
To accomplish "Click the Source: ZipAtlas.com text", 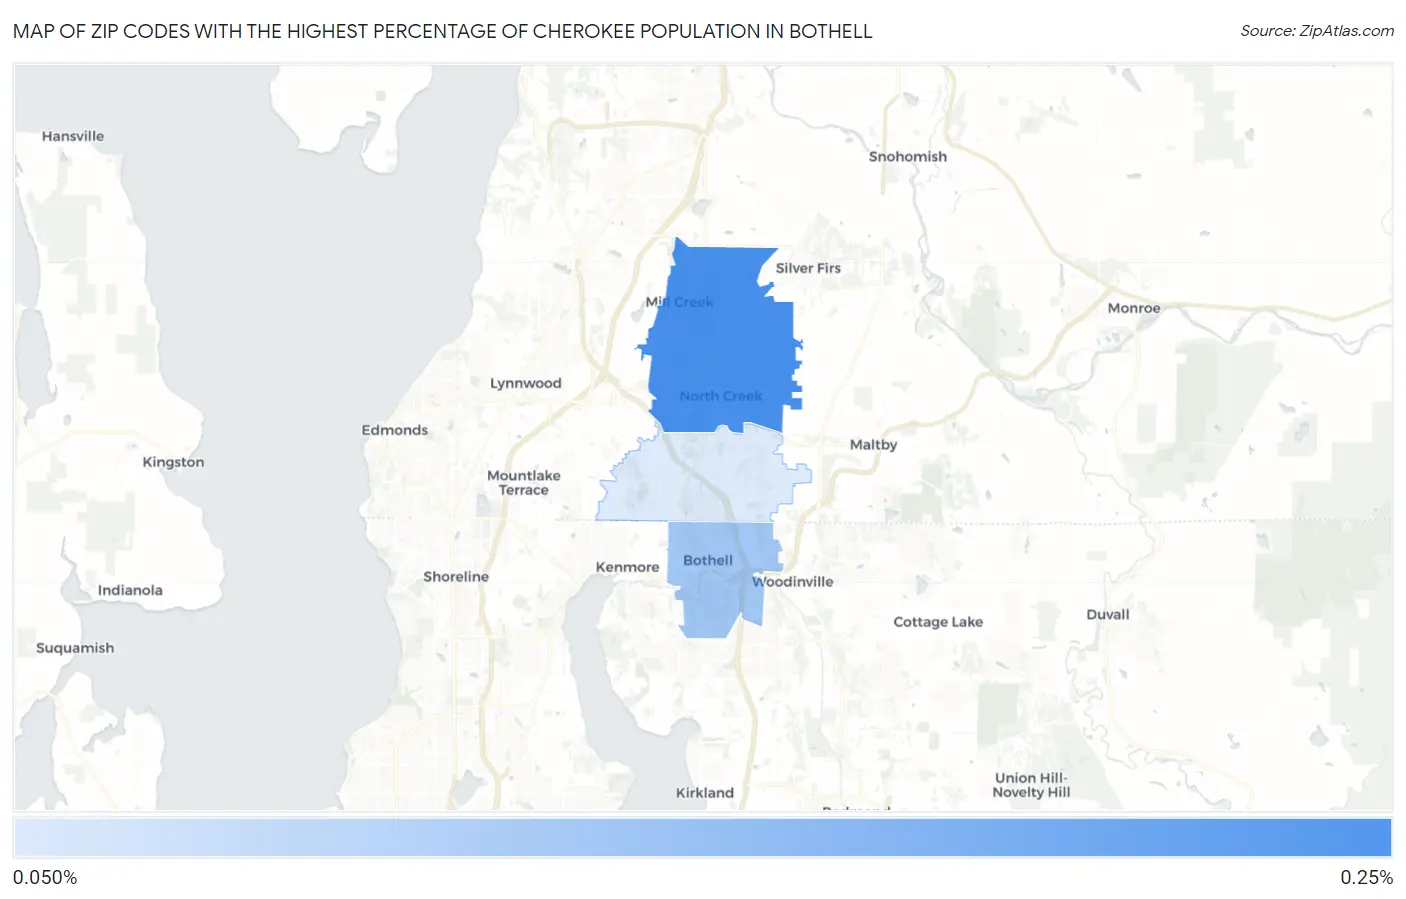I will (1317, 31).
